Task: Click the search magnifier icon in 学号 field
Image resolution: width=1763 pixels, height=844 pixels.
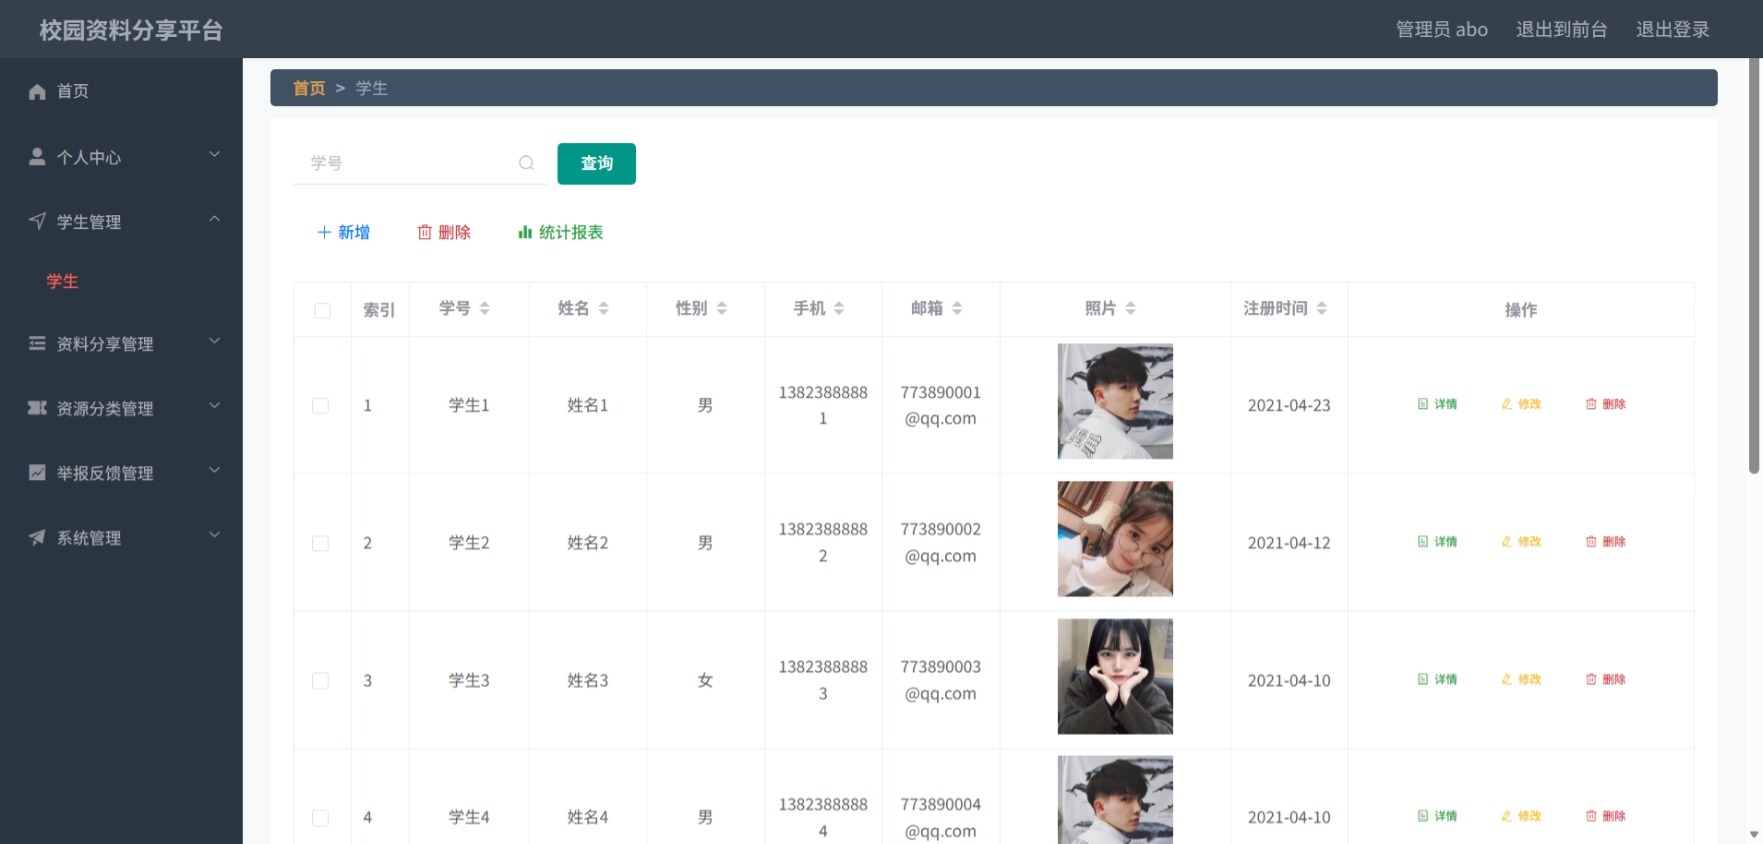Action: click(526, 163)
